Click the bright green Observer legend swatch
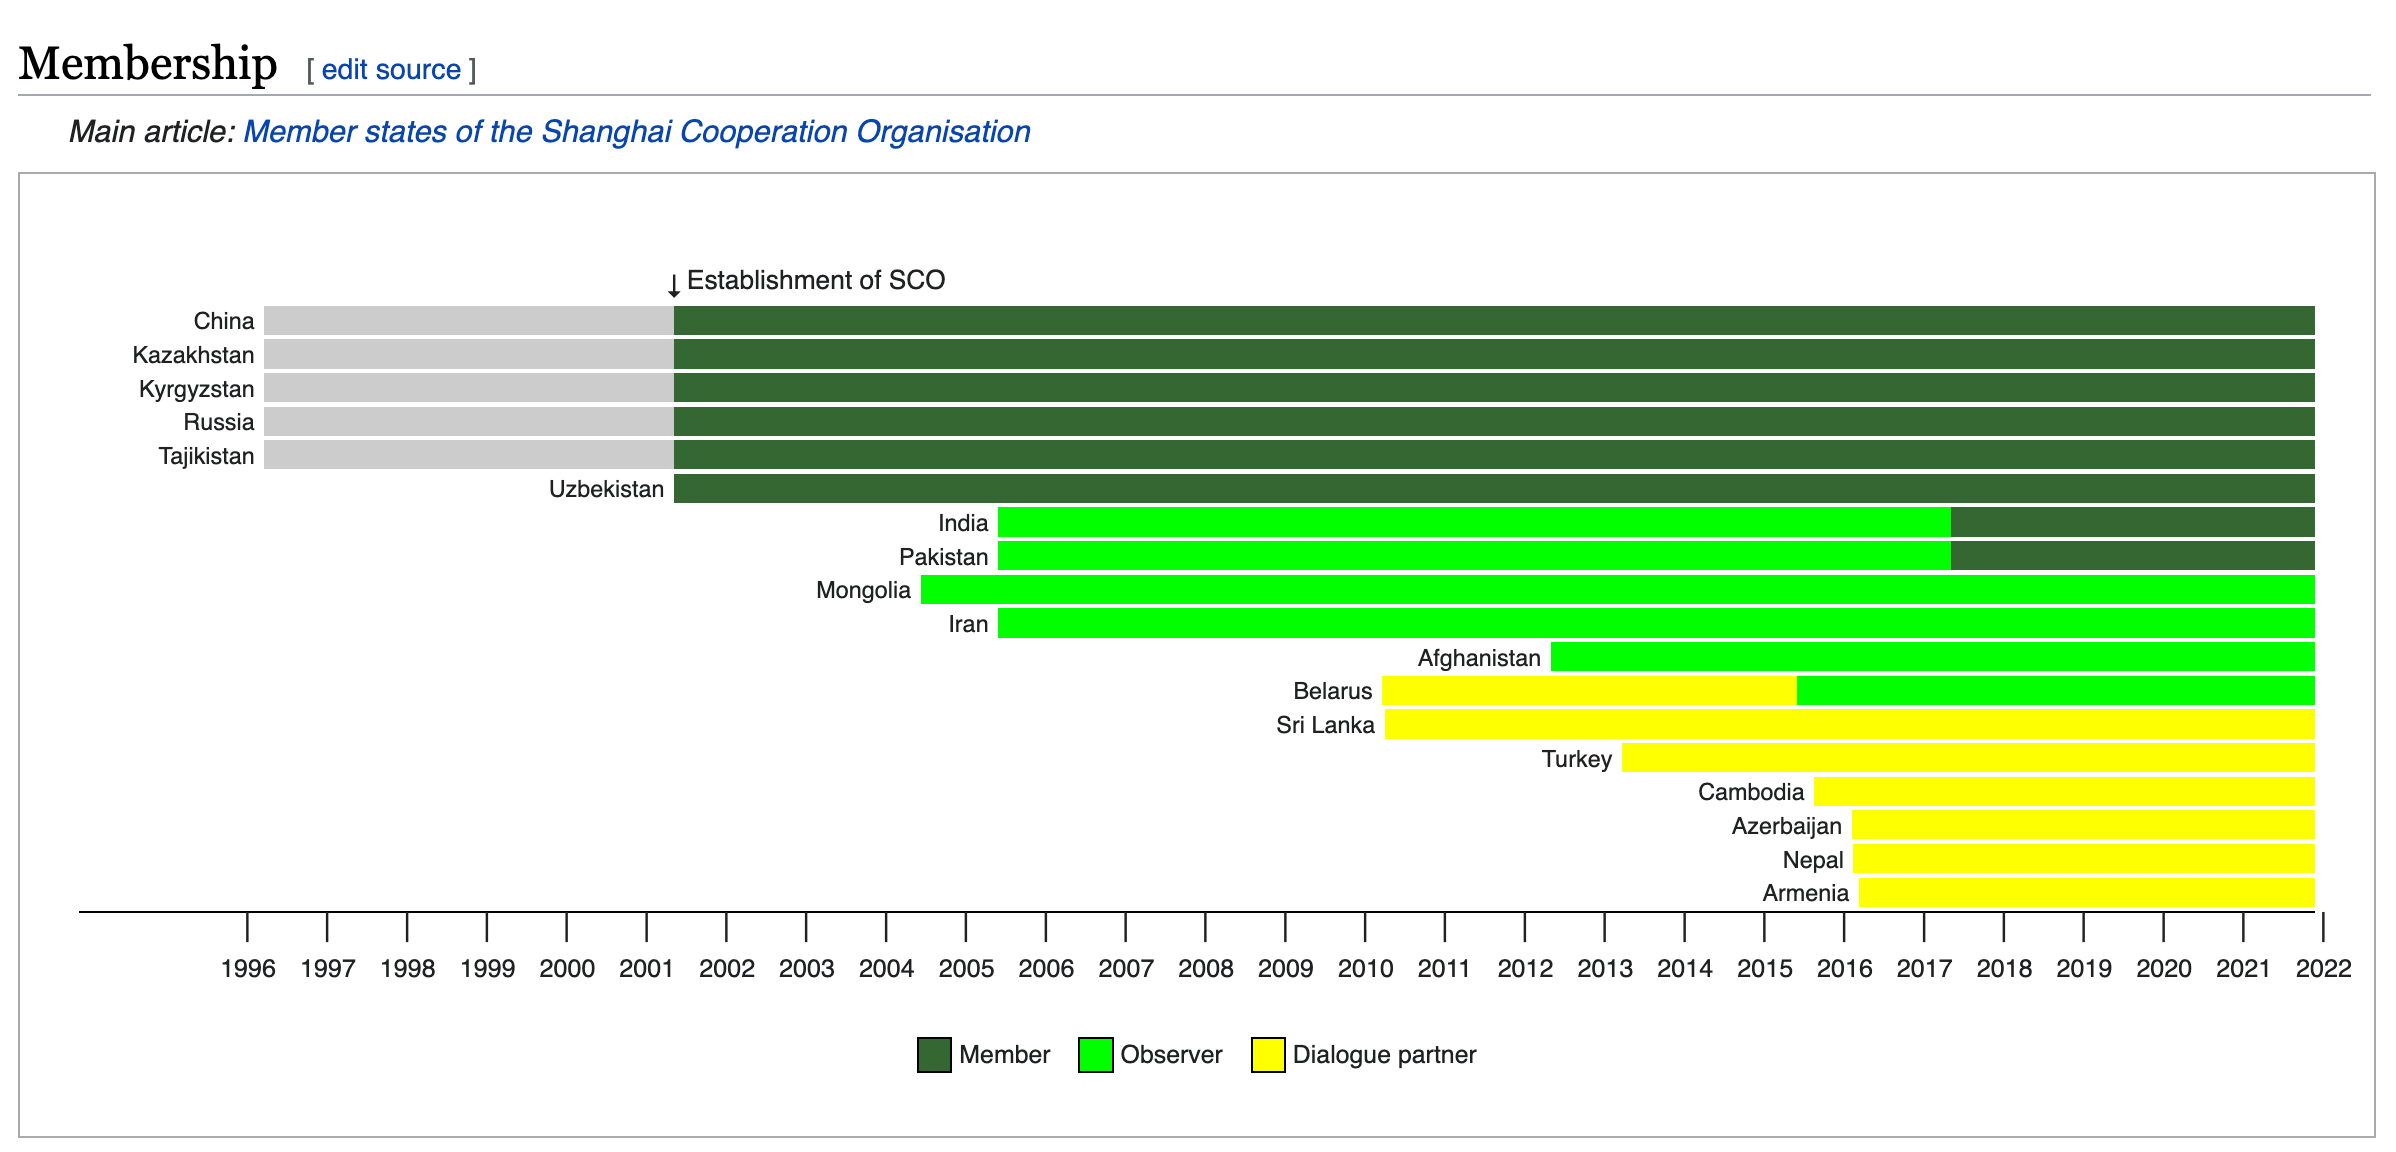The width and height of the screenshot is (2396, 1152). click(1095, 1055)
